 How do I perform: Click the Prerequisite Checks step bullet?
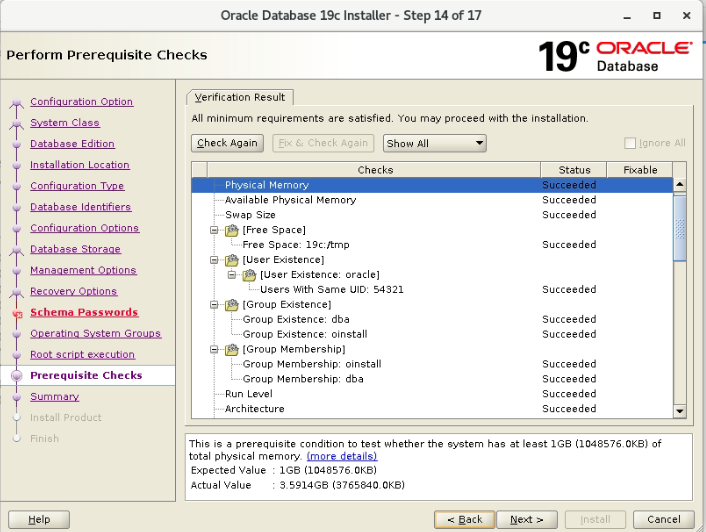click(x=17, y=375)
